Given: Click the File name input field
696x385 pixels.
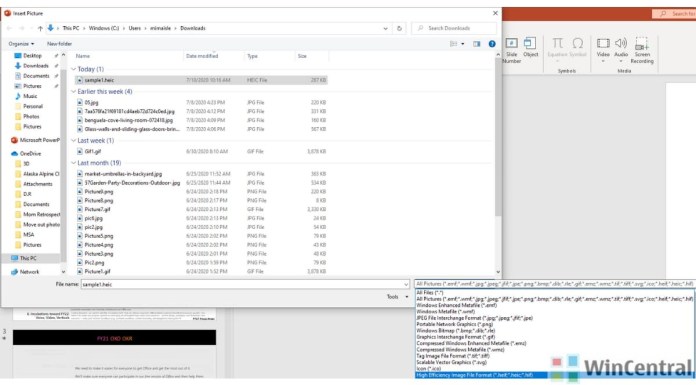Looking at the screenshot, I should pyautogui.click(x=245, y=284).
